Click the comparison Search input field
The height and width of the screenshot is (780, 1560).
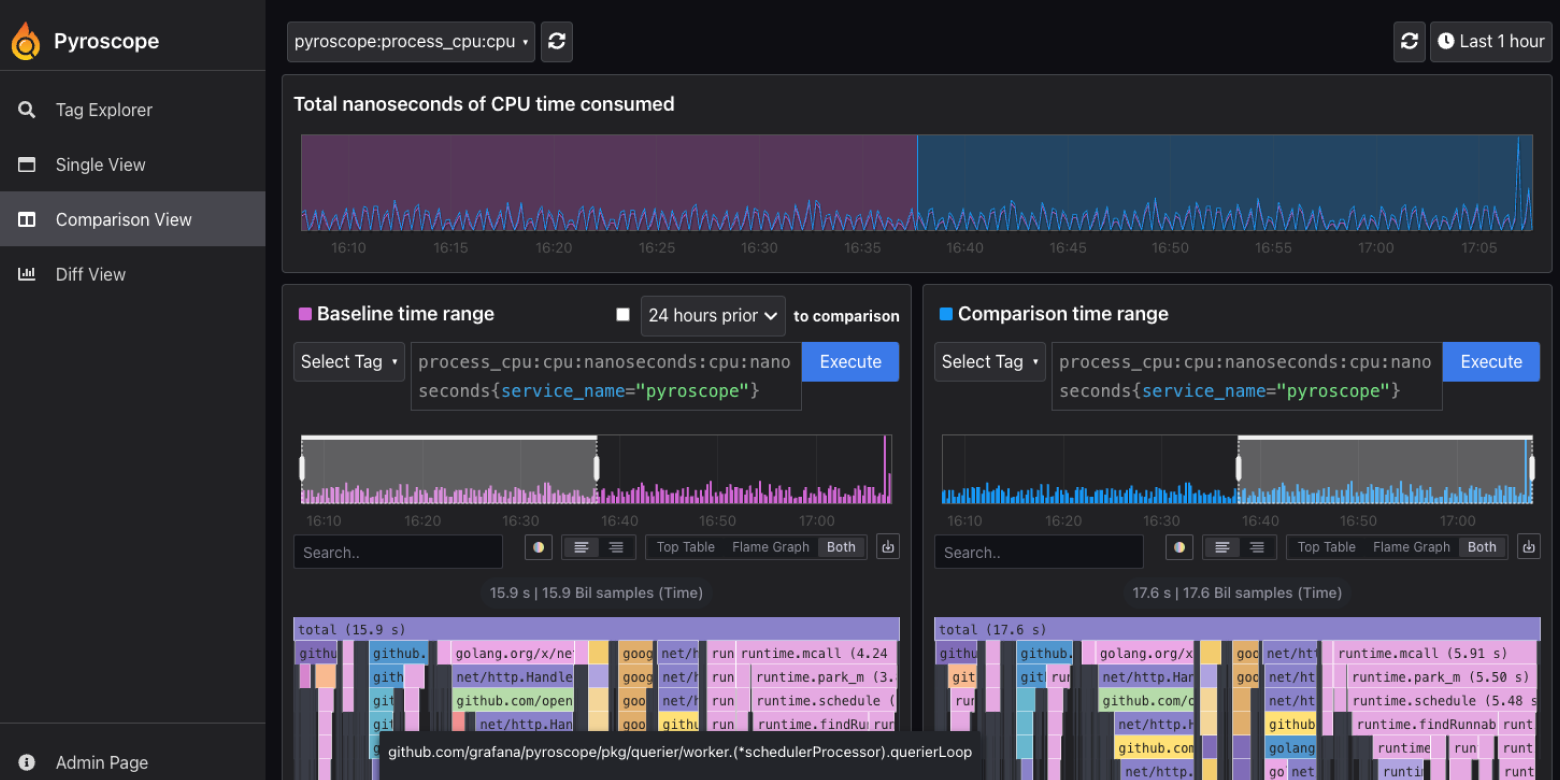click(1037, 551)
